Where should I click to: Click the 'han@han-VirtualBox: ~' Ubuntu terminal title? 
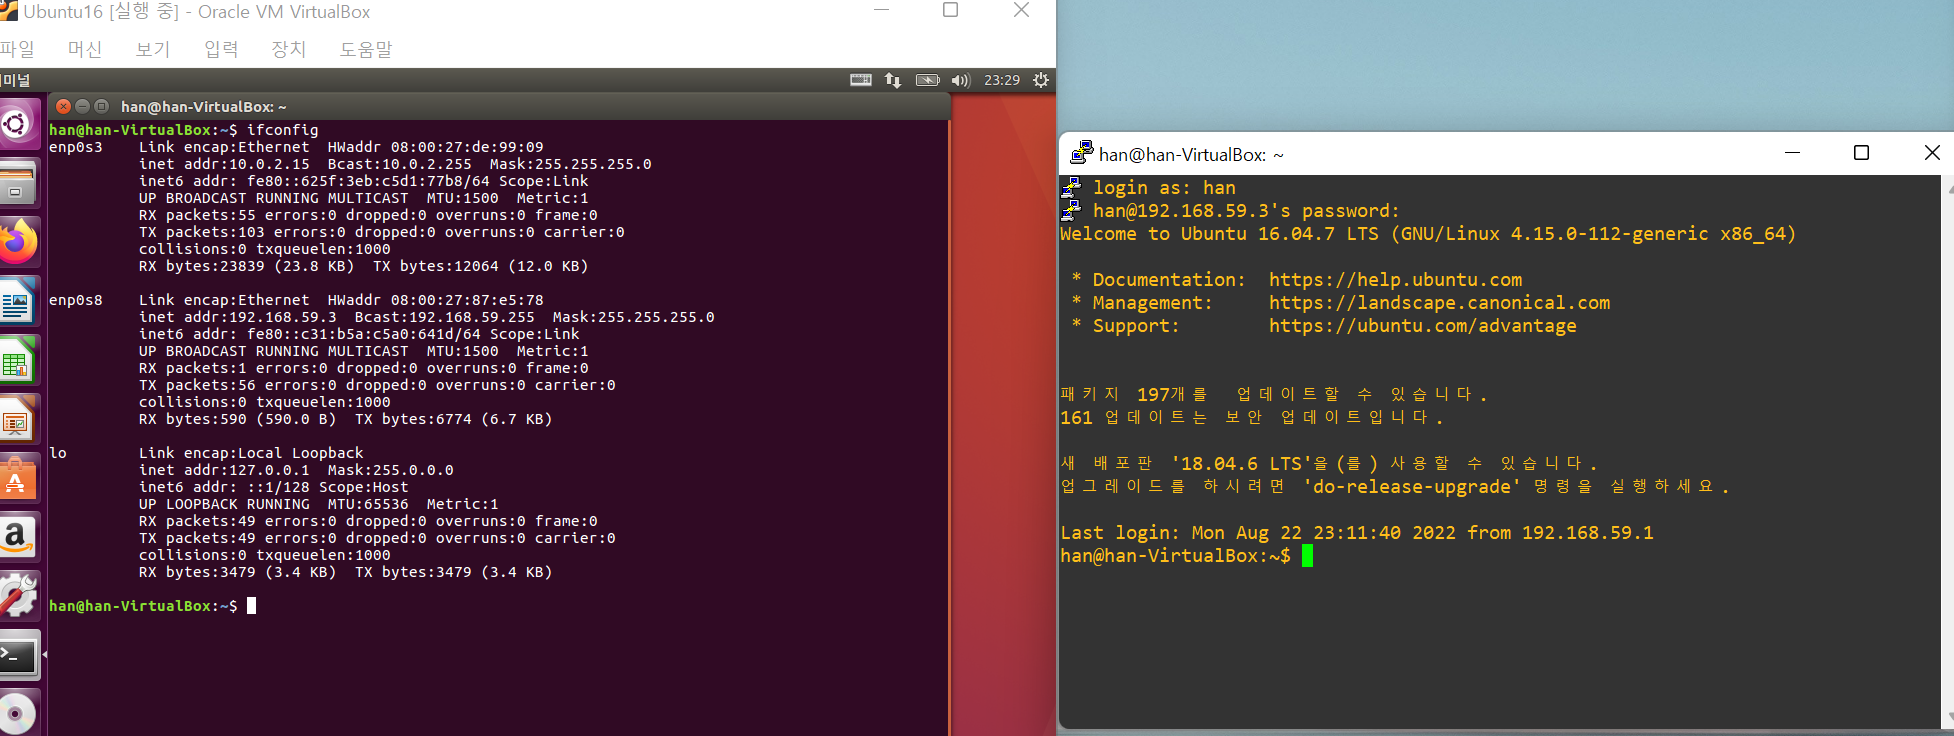coord(204,106)
